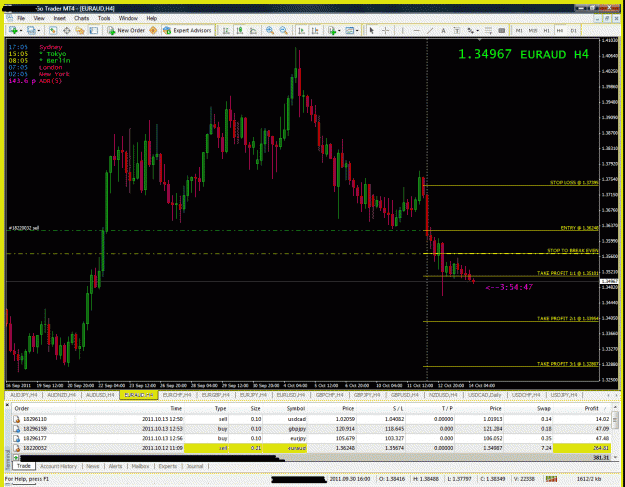Viewport: 625px width, 487px height.
Task: Click the New Chart icon
Action: pos(13,30)
